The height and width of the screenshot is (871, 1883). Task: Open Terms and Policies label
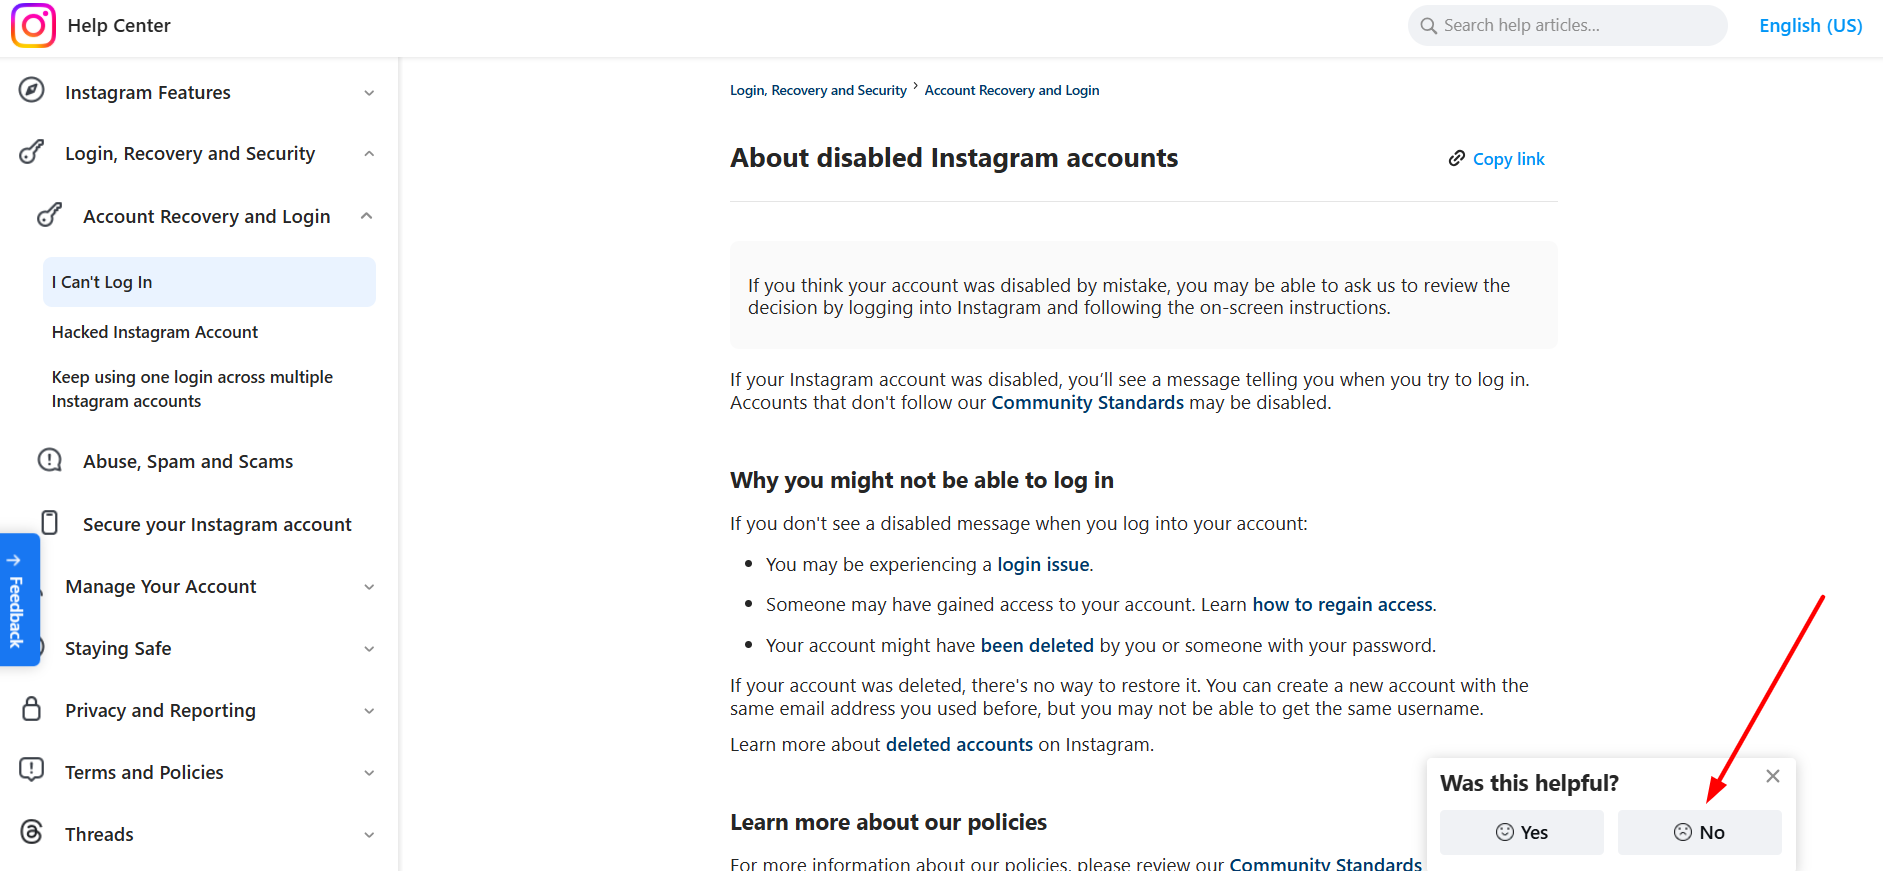tap(144, 772)
